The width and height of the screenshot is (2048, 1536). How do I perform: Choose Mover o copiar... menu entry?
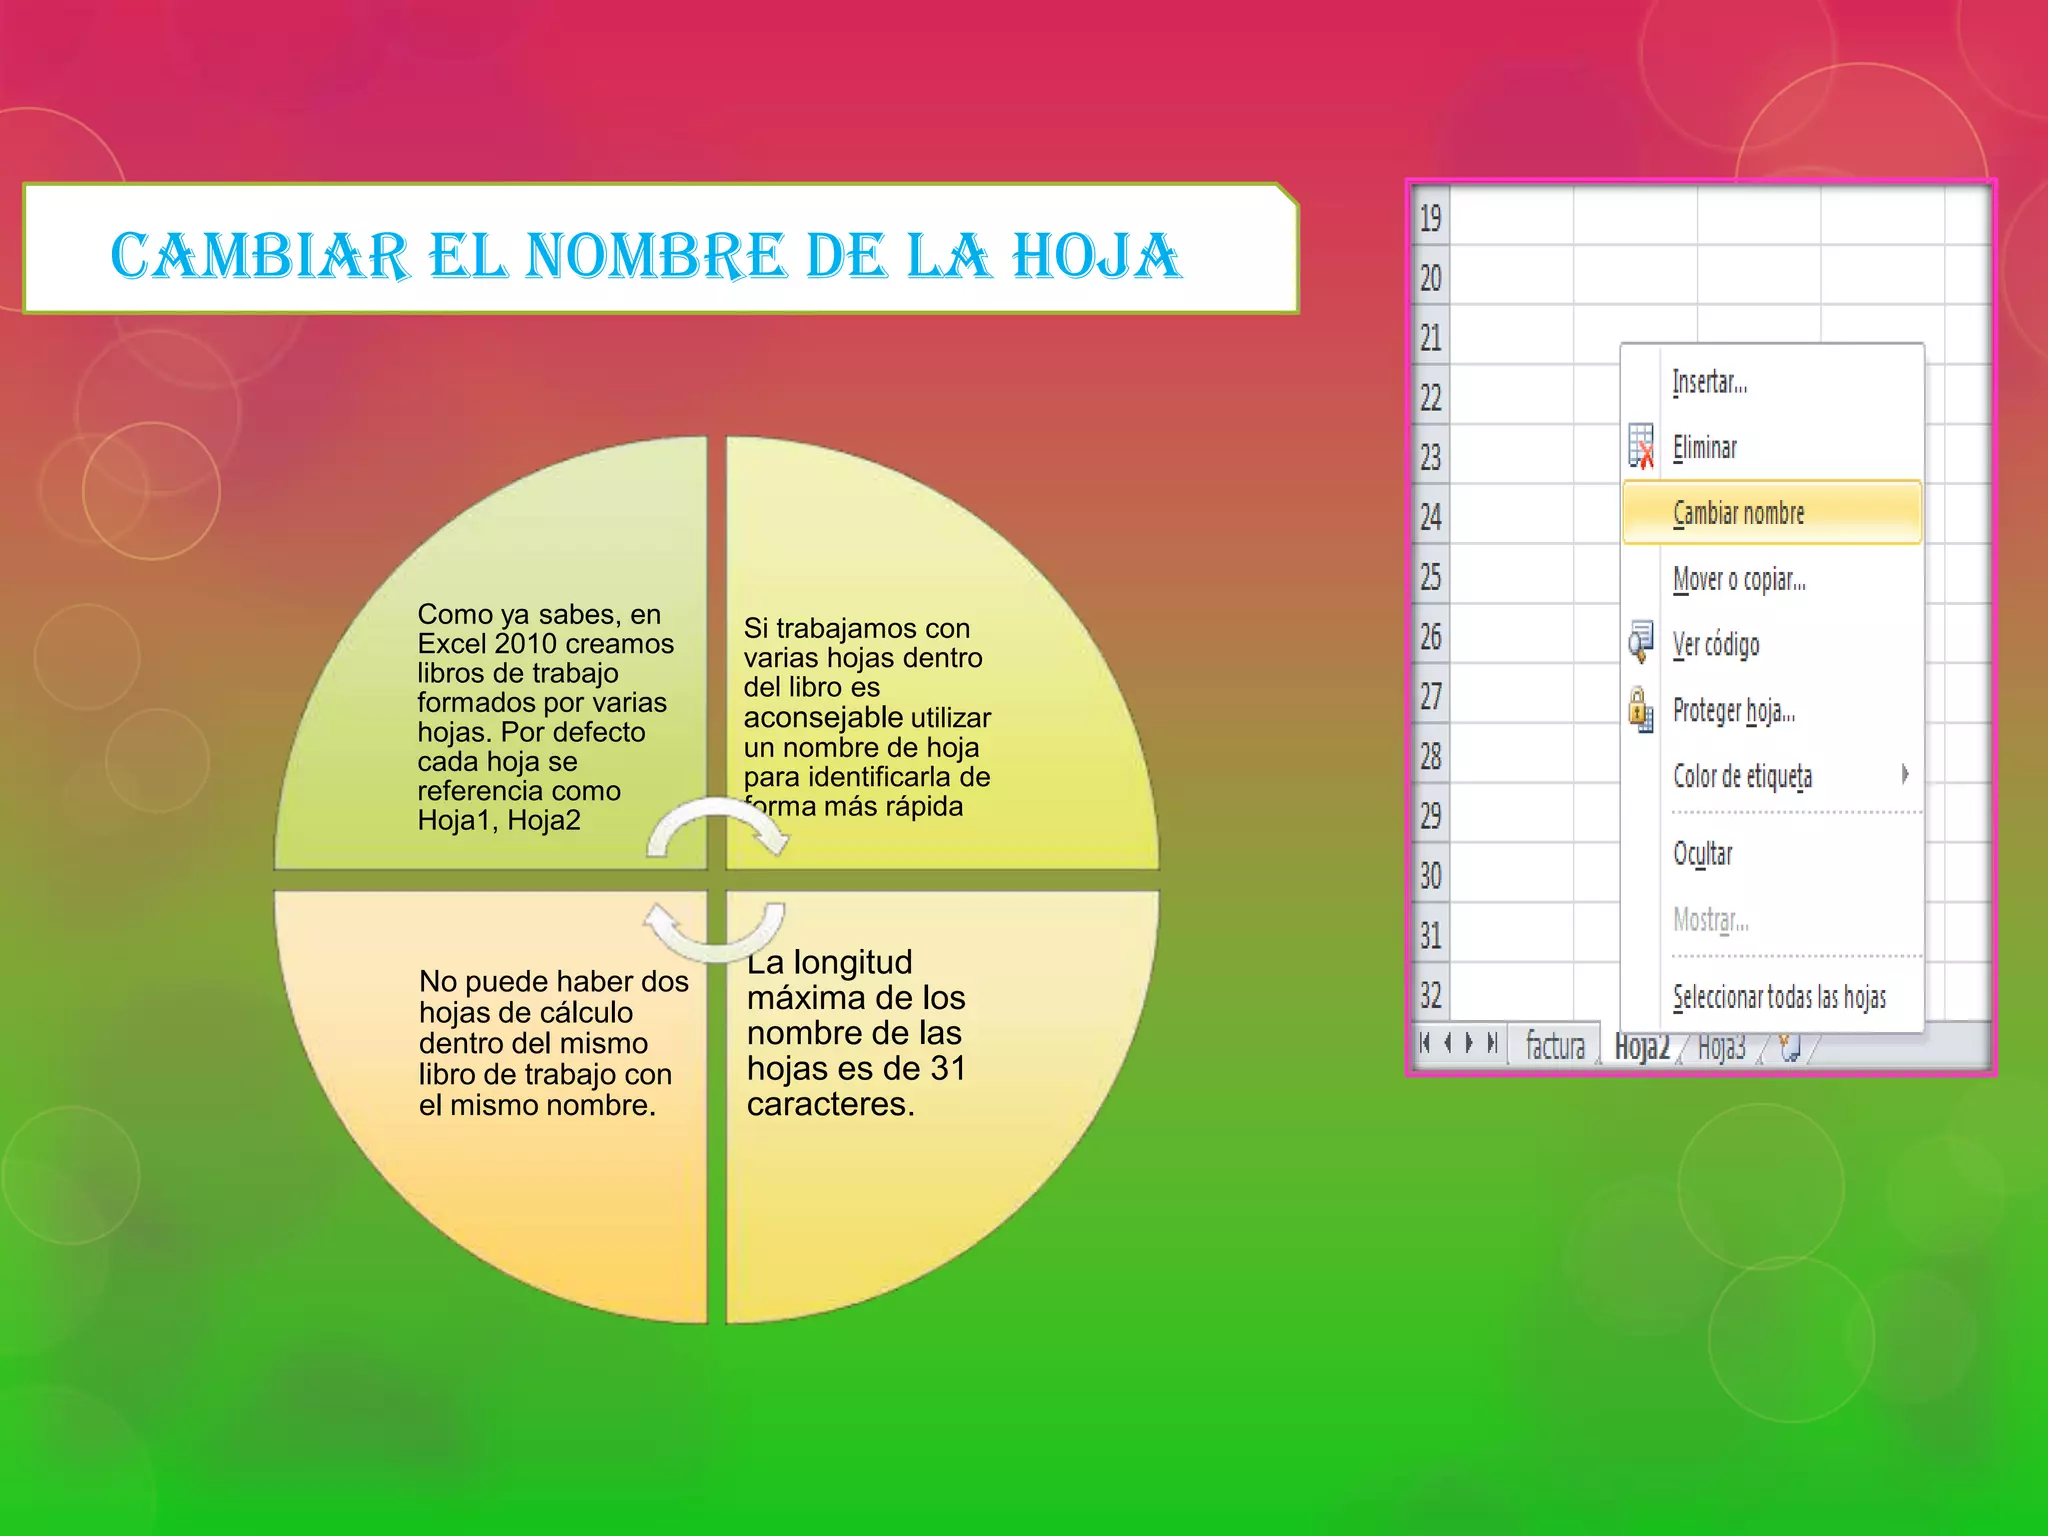point(1772,579)
